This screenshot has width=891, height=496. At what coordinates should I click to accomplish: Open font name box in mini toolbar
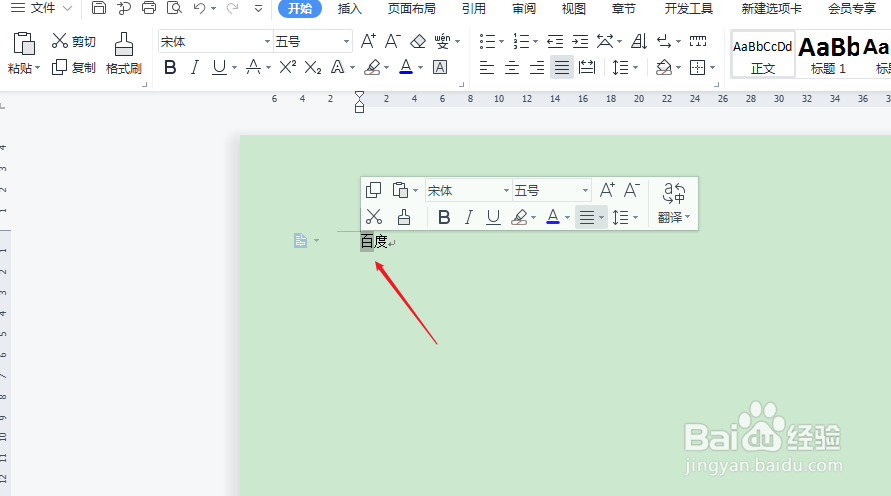468,190
